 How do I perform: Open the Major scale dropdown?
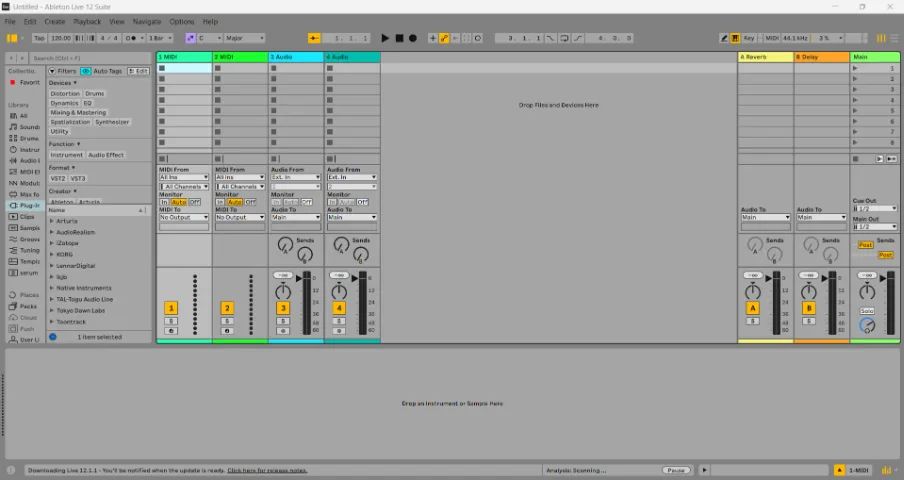(244, 38)
